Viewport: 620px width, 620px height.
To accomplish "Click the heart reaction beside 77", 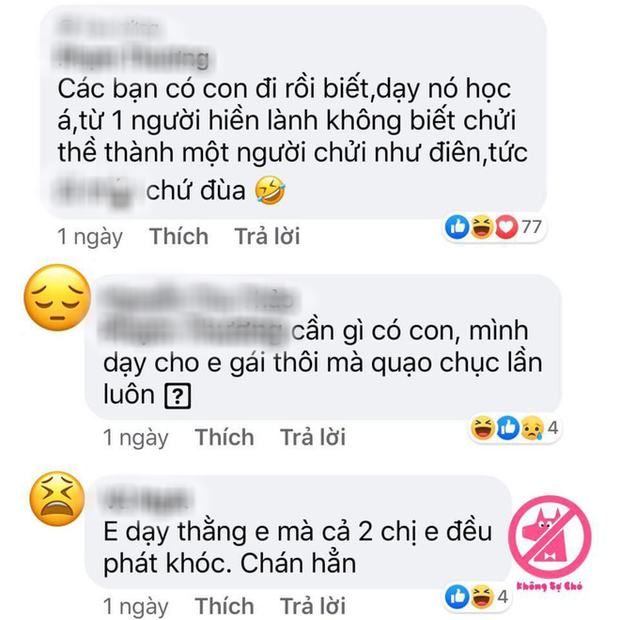I will coord(507,227).
